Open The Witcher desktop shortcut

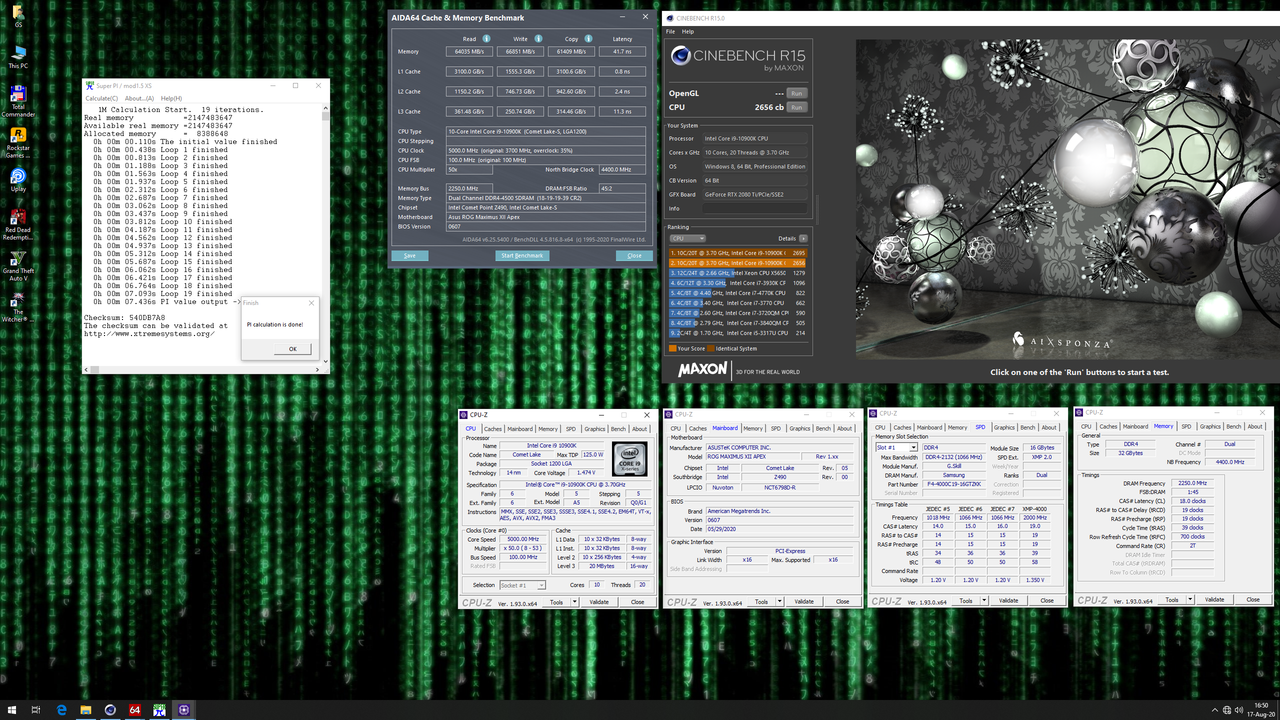[x=17, y=305]
